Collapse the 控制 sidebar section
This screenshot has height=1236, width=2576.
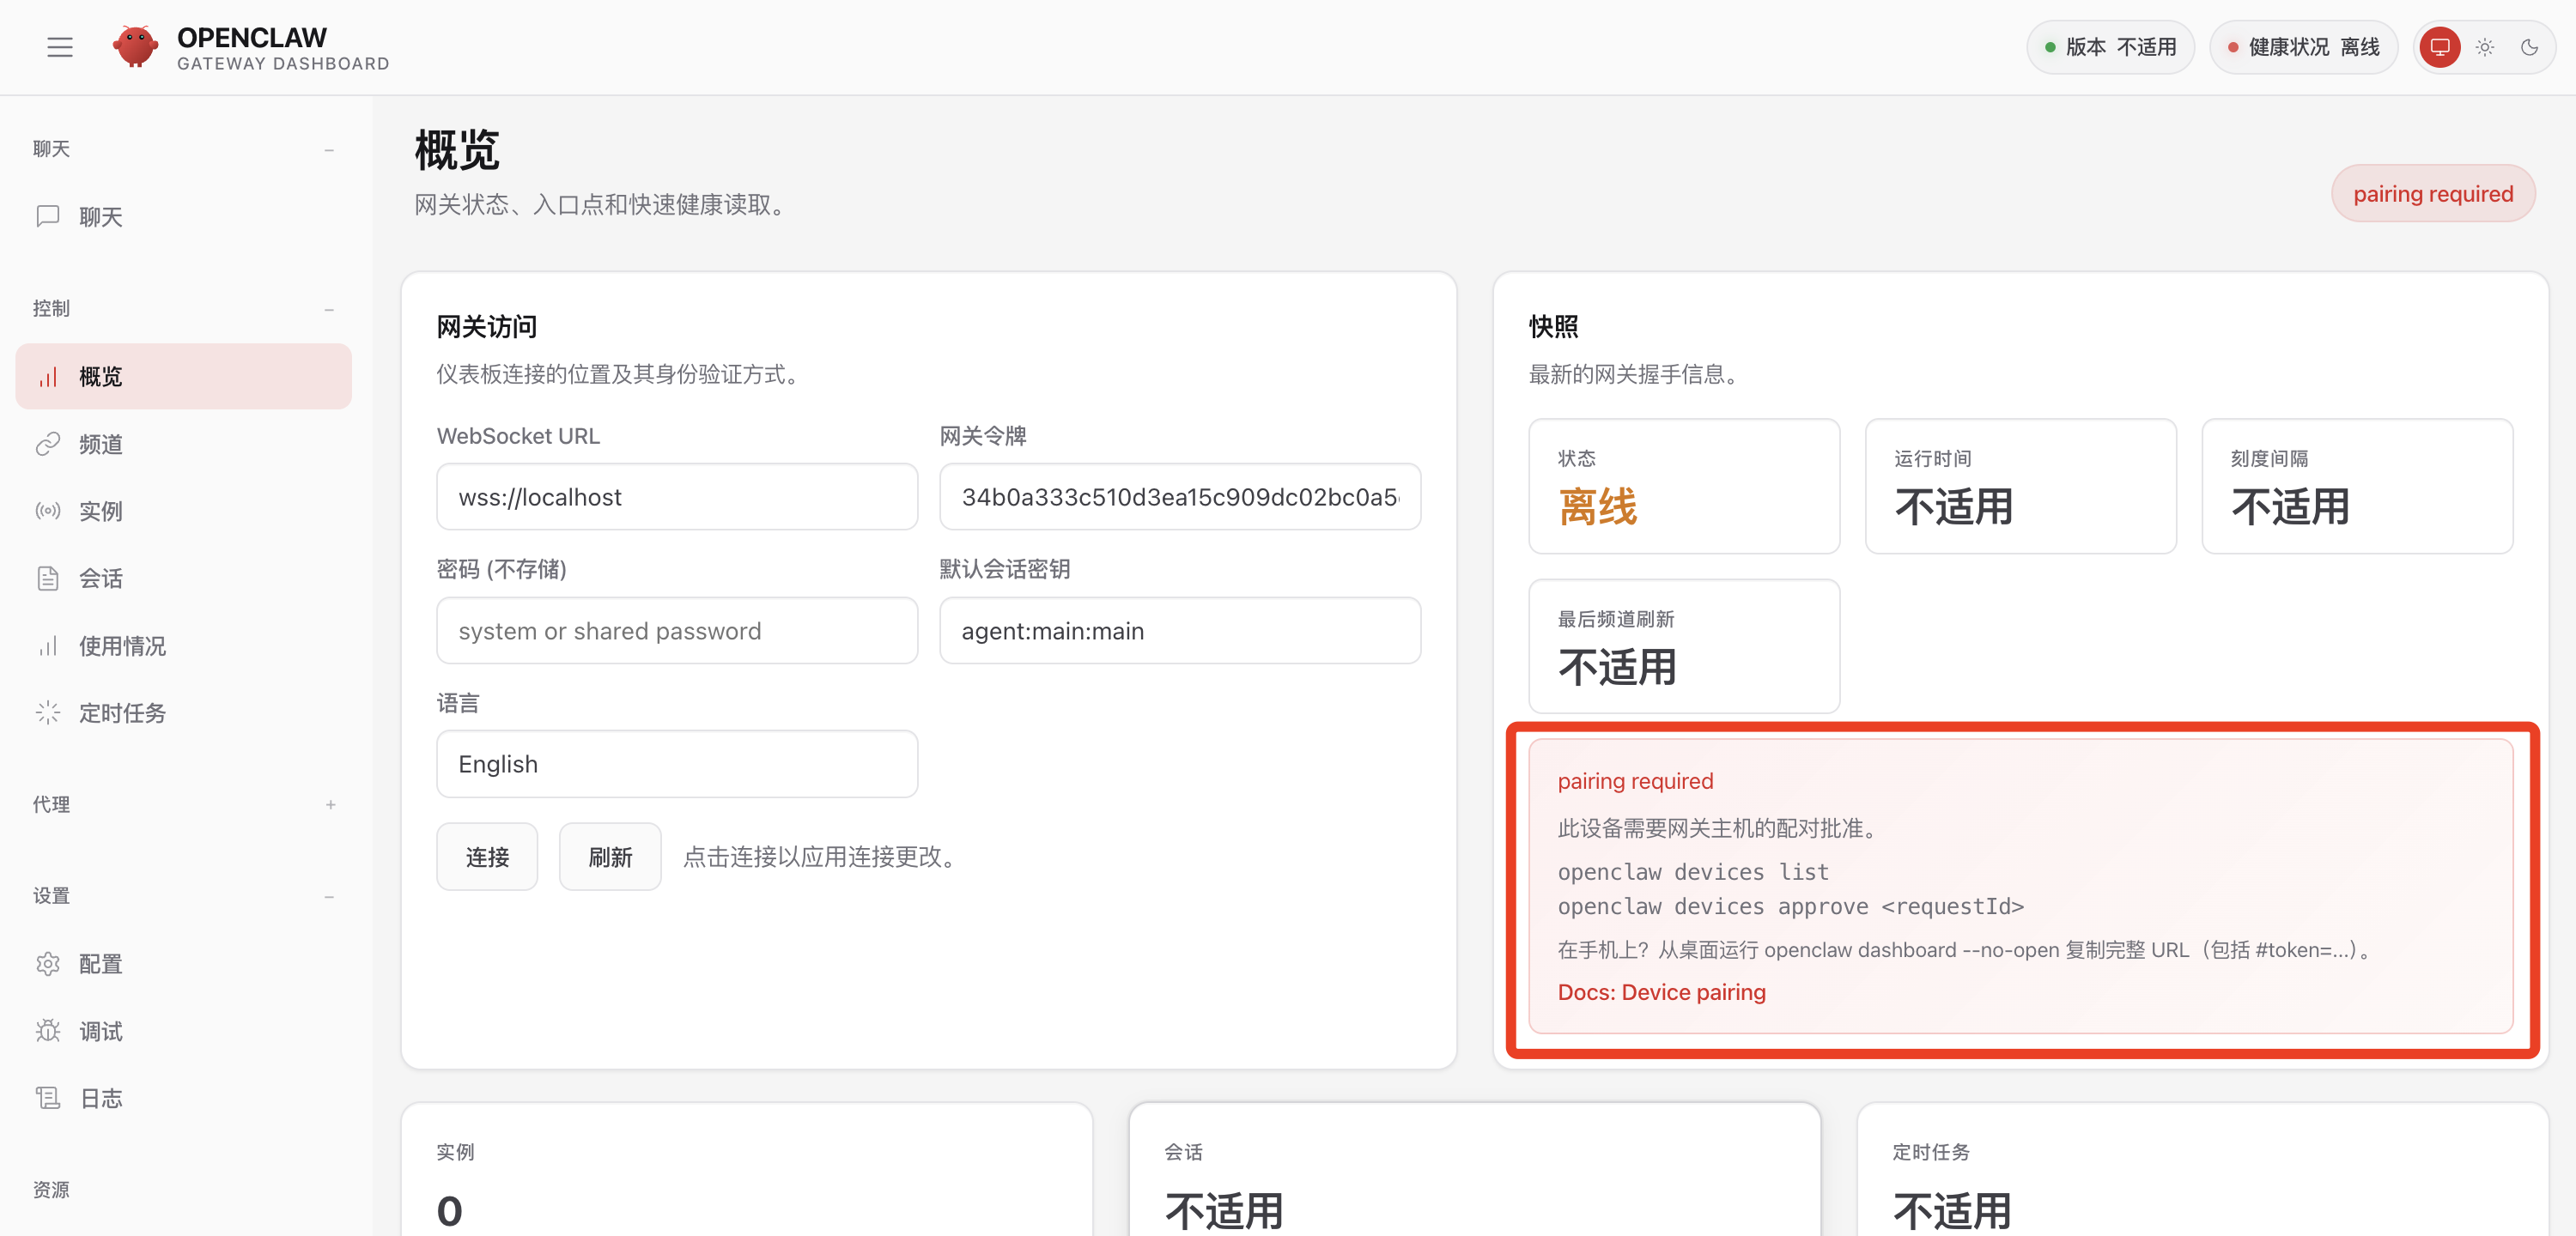329,309
